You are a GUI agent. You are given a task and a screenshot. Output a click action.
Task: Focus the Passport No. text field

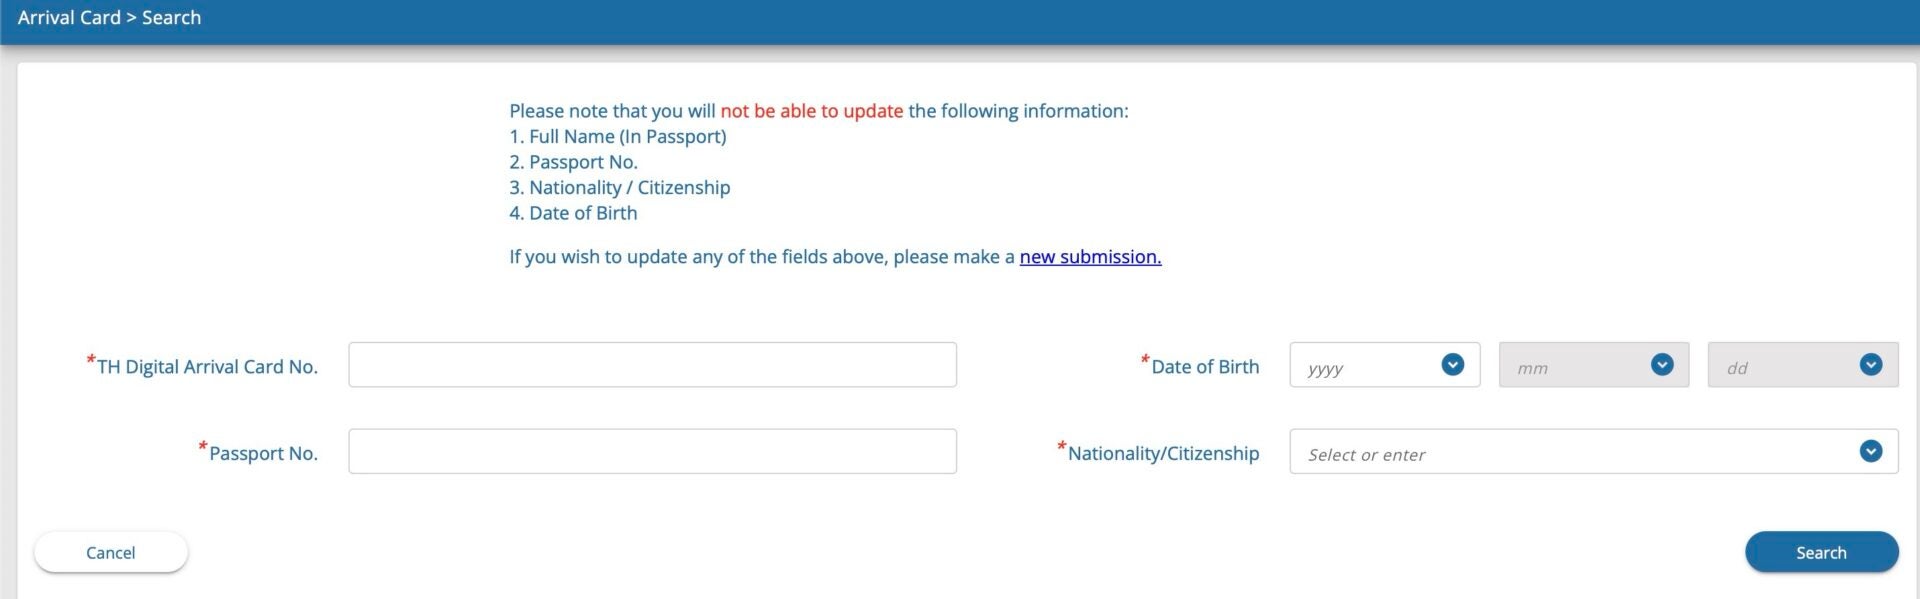point(652,452)
